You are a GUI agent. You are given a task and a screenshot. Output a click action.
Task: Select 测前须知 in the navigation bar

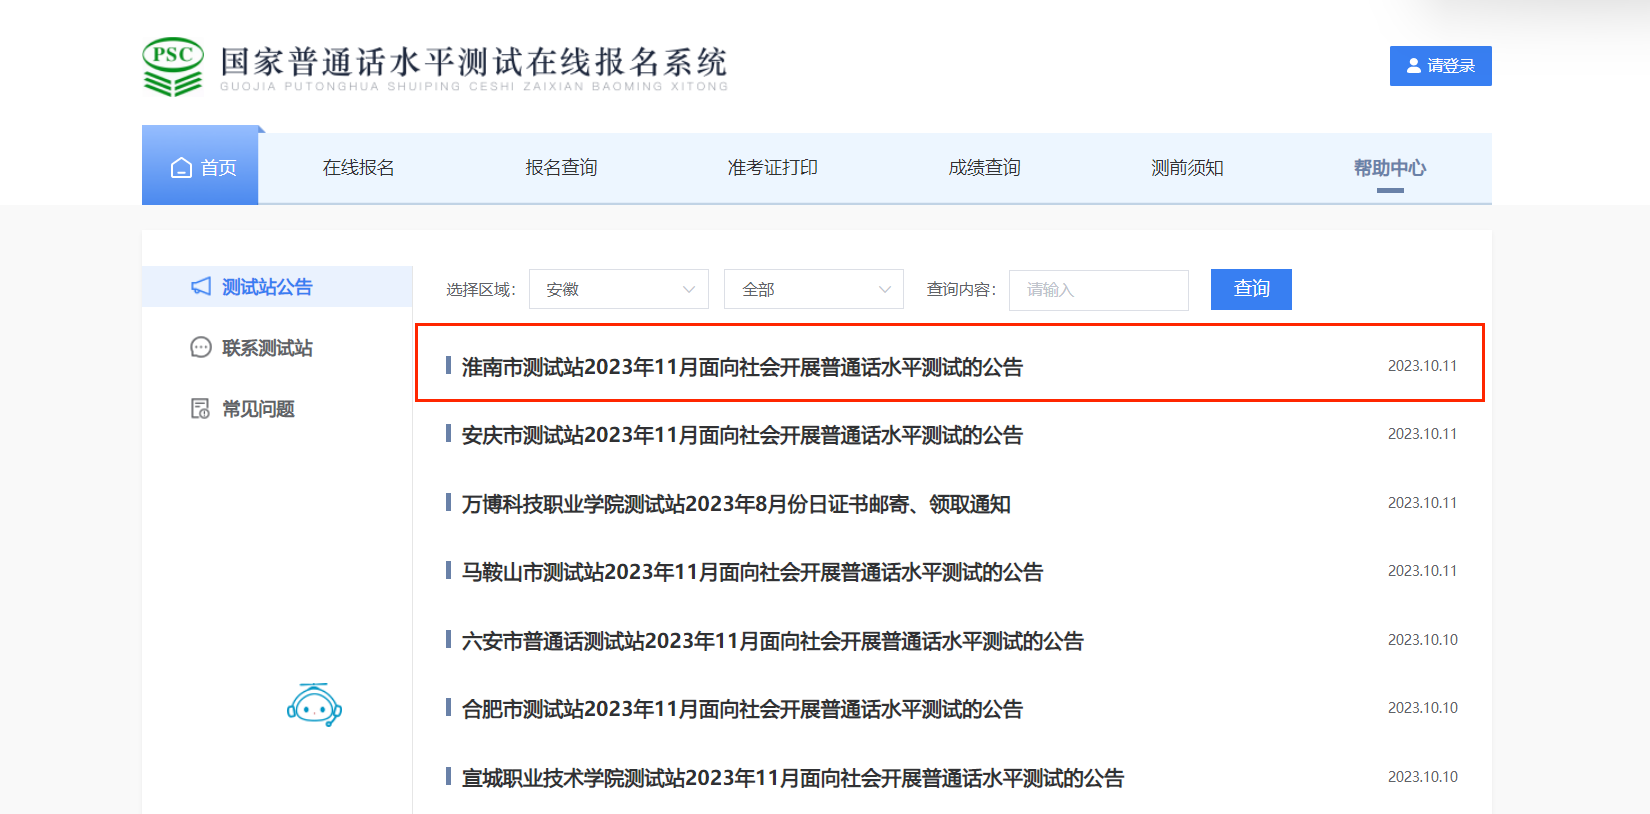point(1187,168)
